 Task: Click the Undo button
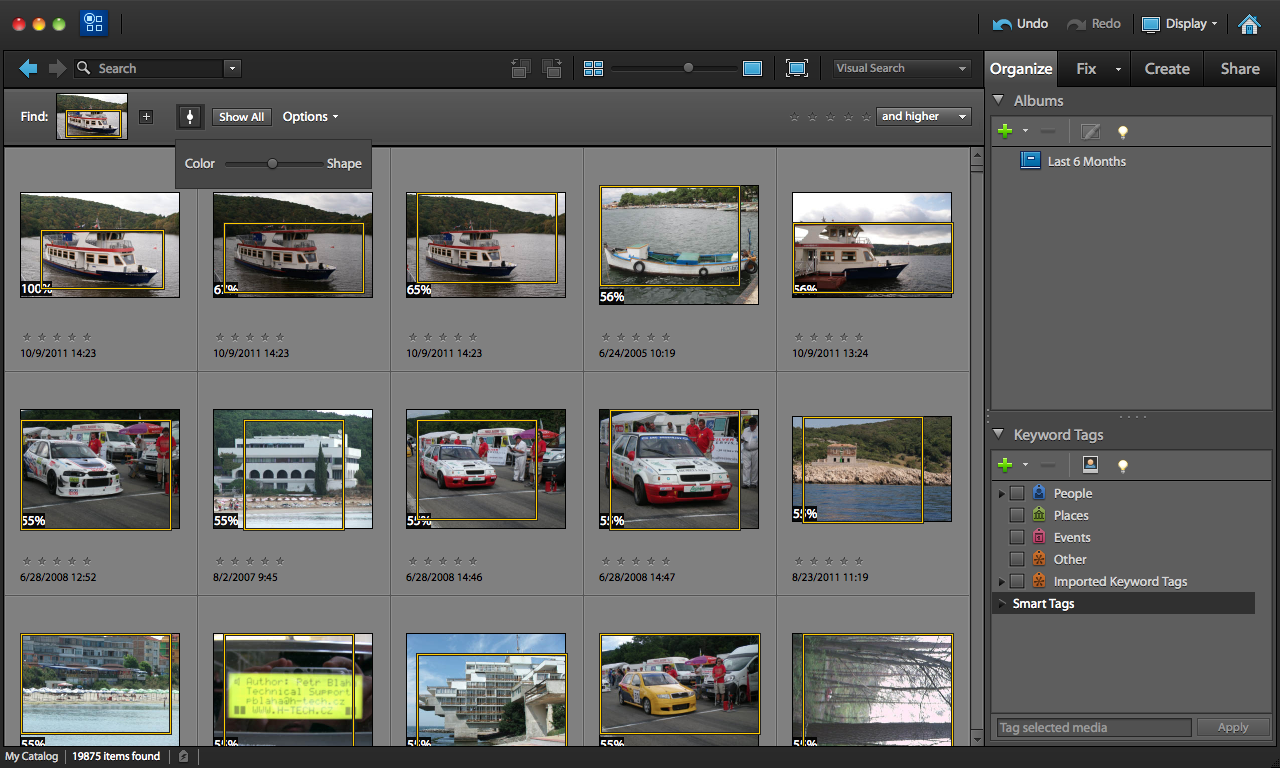tap(1020, 24)
